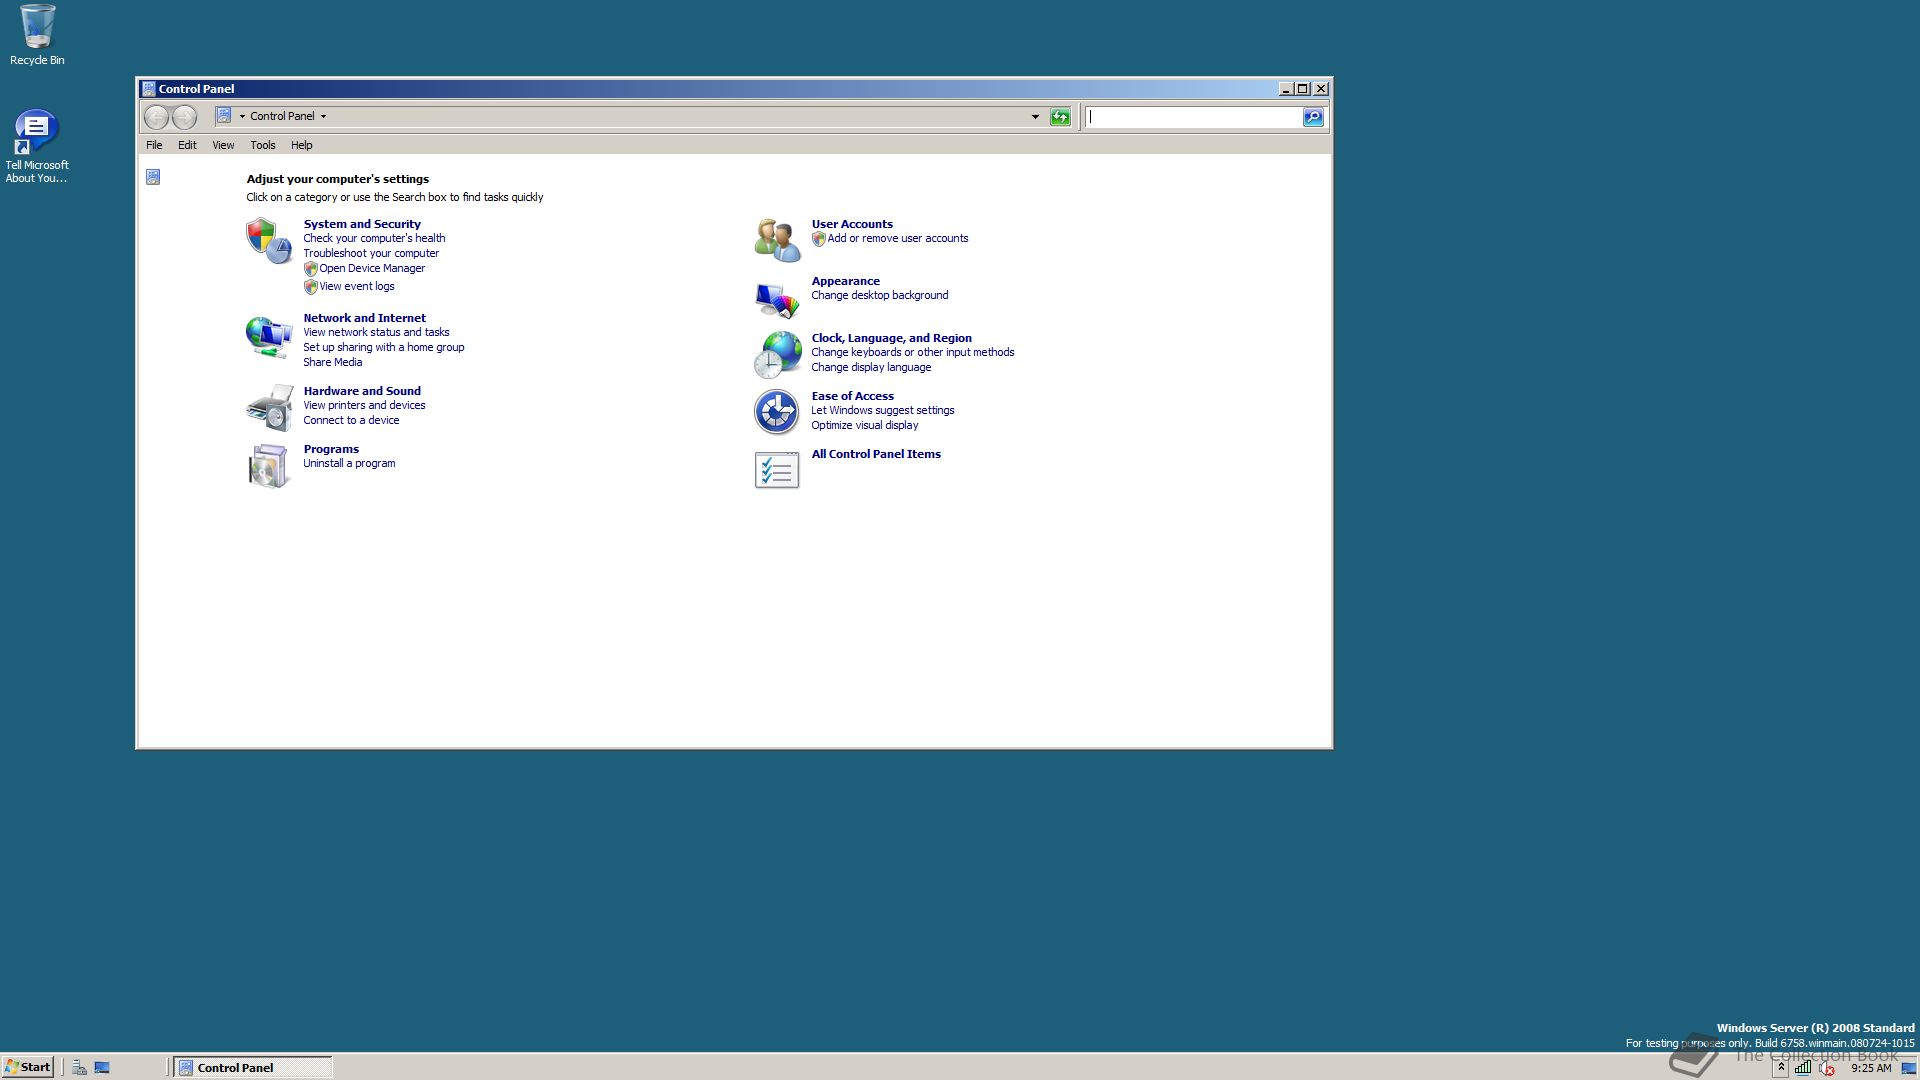Screen dimensions: 1920x1080
Task: Click the search magnifier button
Action: (x=1313, y=117)
